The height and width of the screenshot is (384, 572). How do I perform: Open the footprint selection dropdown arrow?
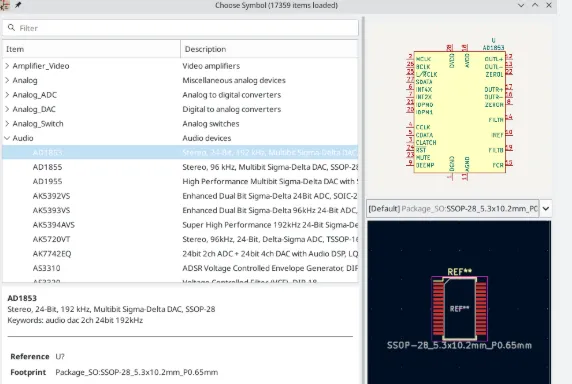tap(546, 209)
